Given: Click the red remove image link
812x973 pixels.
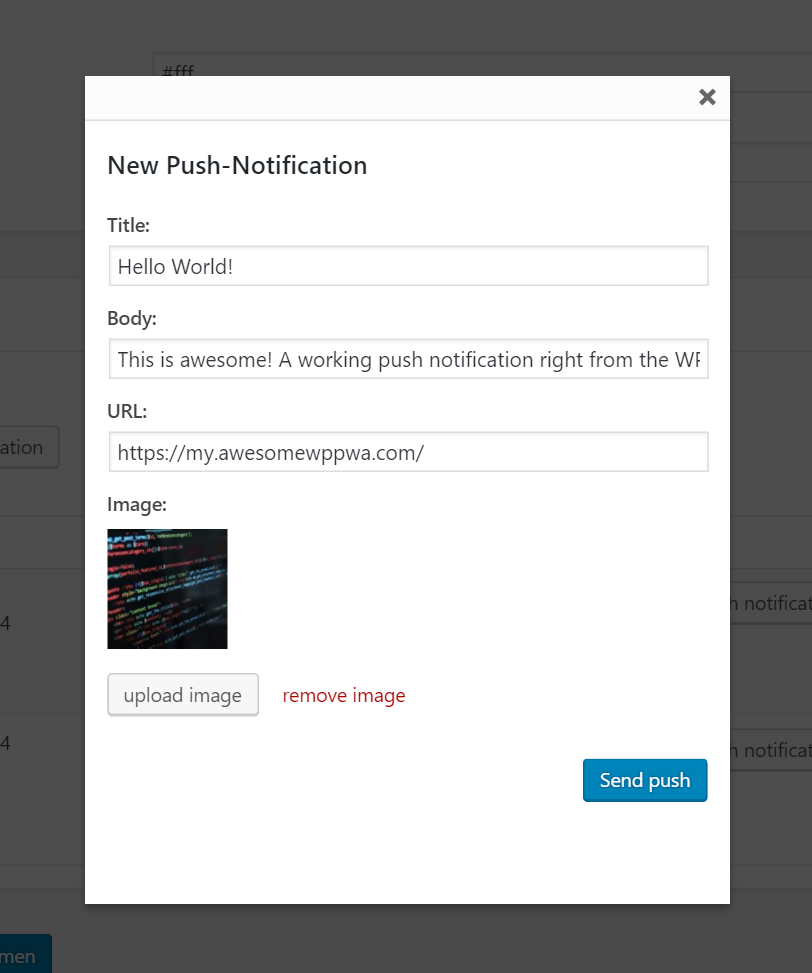Looking at the screenshot, I should pos(344,696).
